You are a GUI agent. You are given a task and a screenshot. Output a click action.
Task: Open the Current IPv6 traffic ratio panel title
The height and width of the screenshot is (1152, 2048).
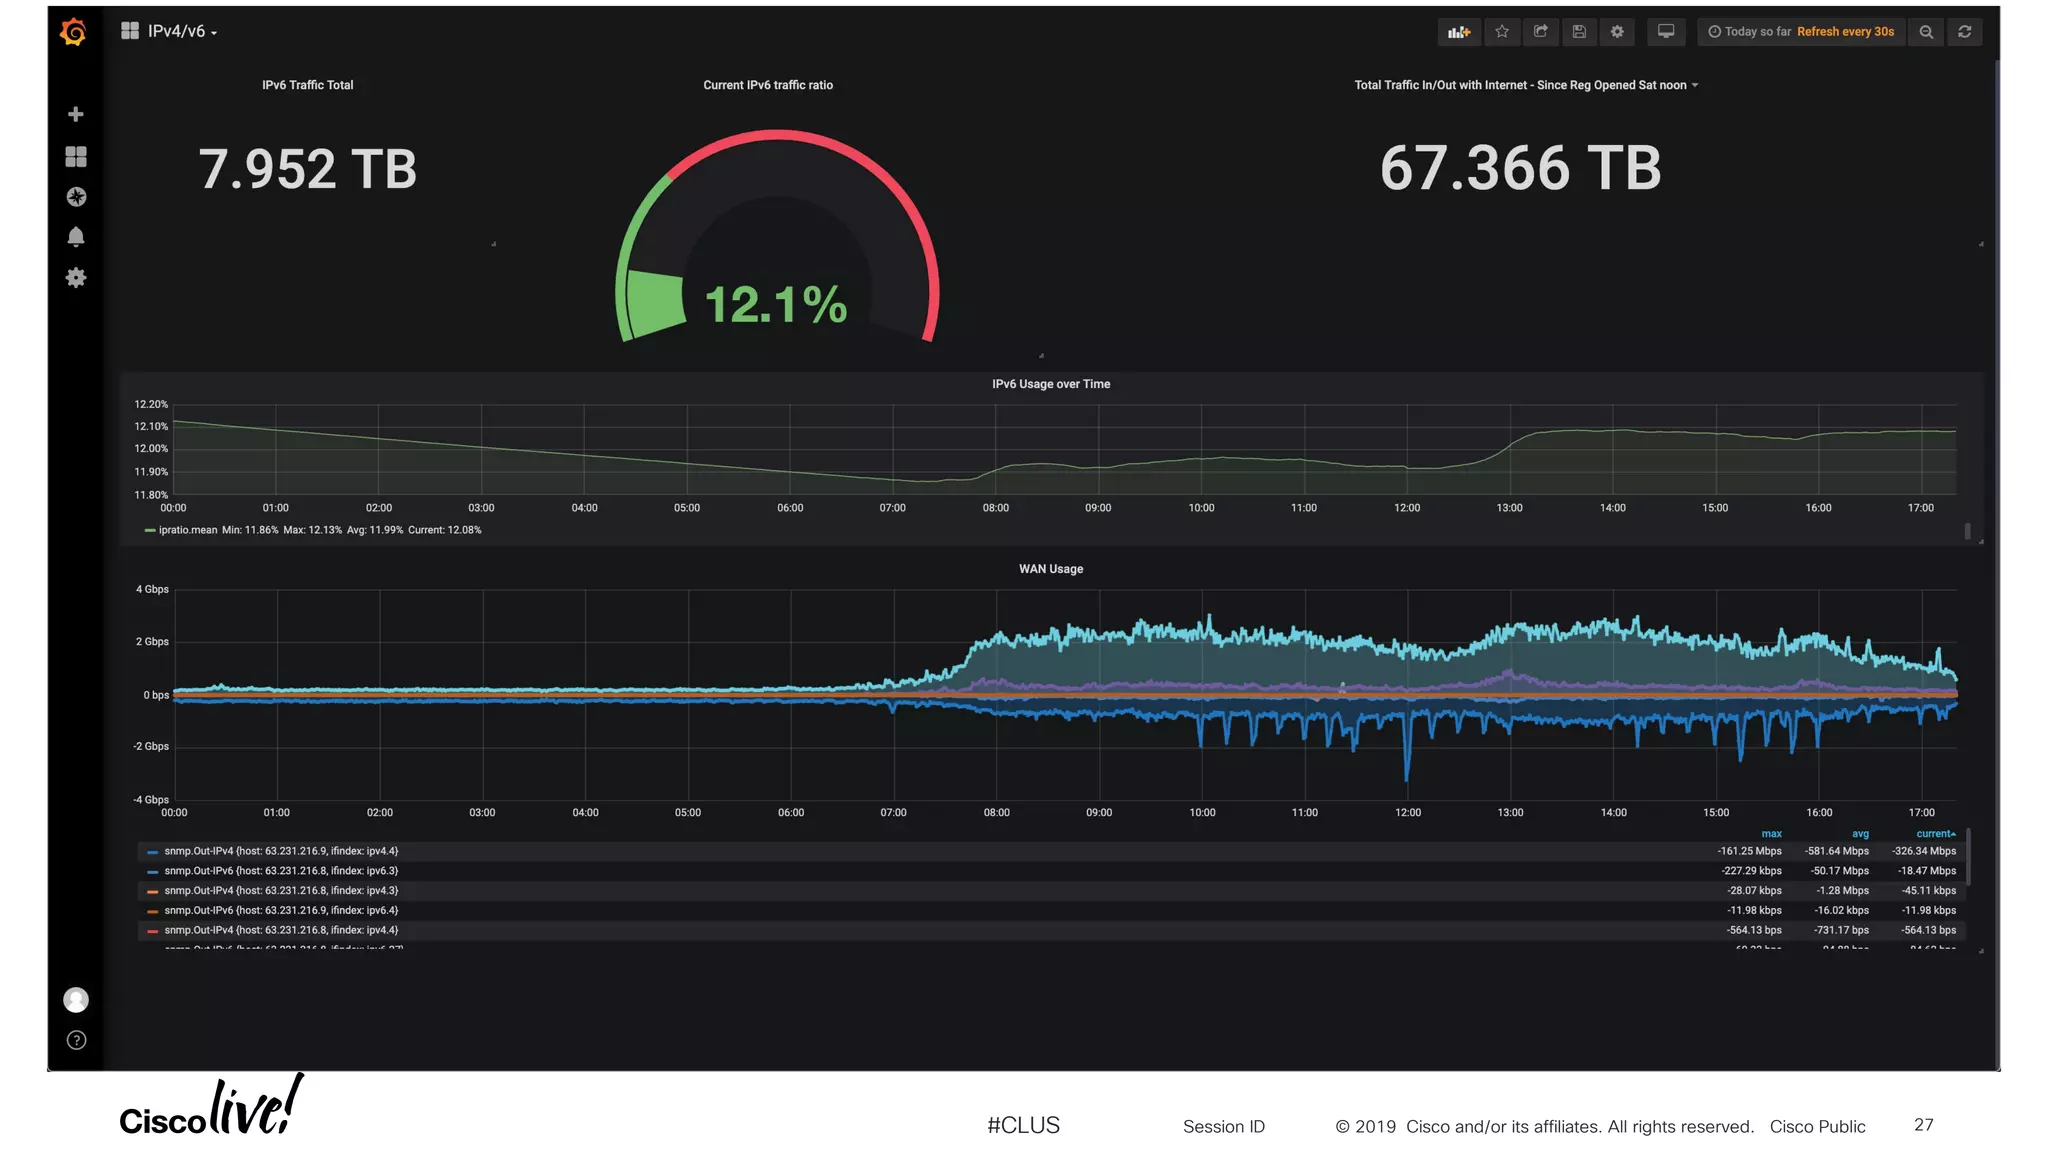768,85
